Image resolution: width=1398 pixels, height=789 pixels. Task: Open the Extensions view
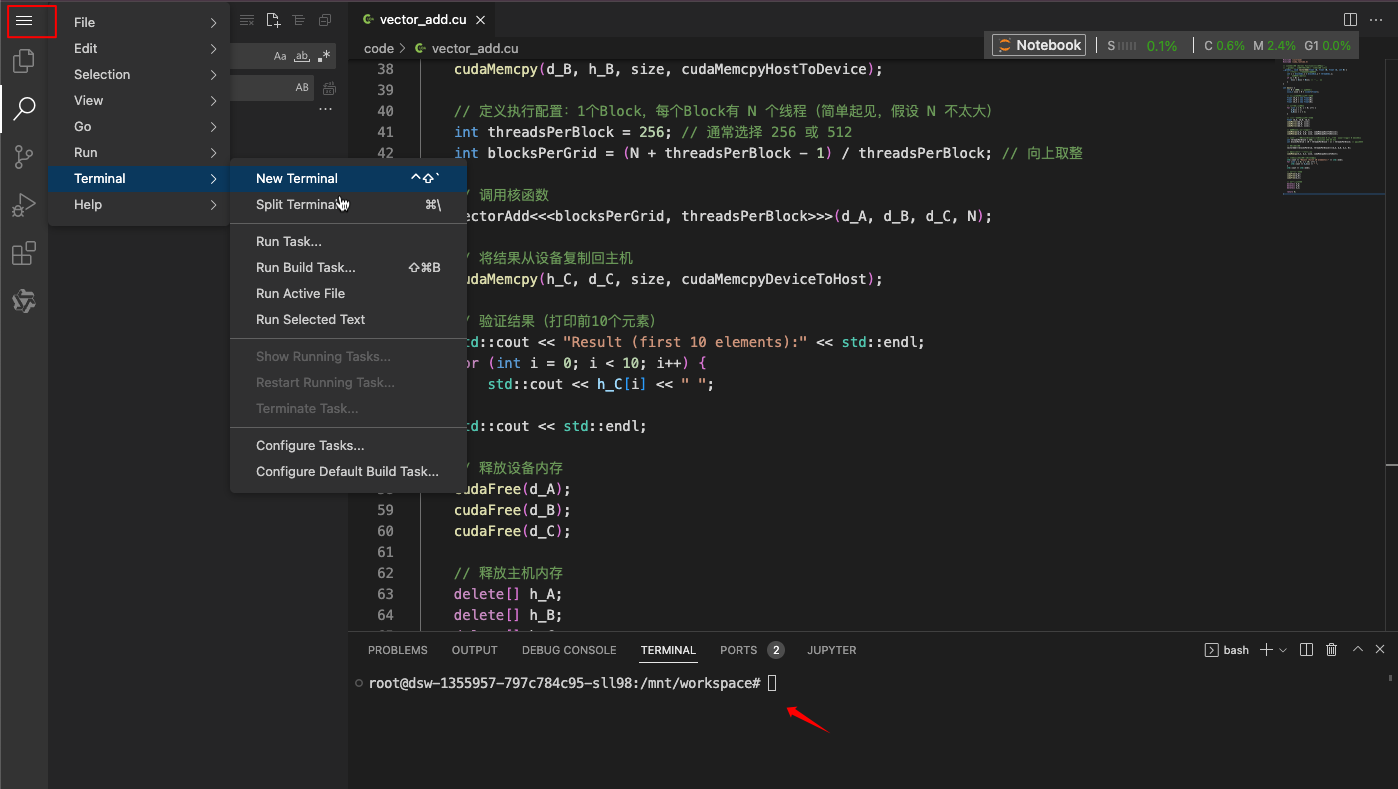(24, 253)
